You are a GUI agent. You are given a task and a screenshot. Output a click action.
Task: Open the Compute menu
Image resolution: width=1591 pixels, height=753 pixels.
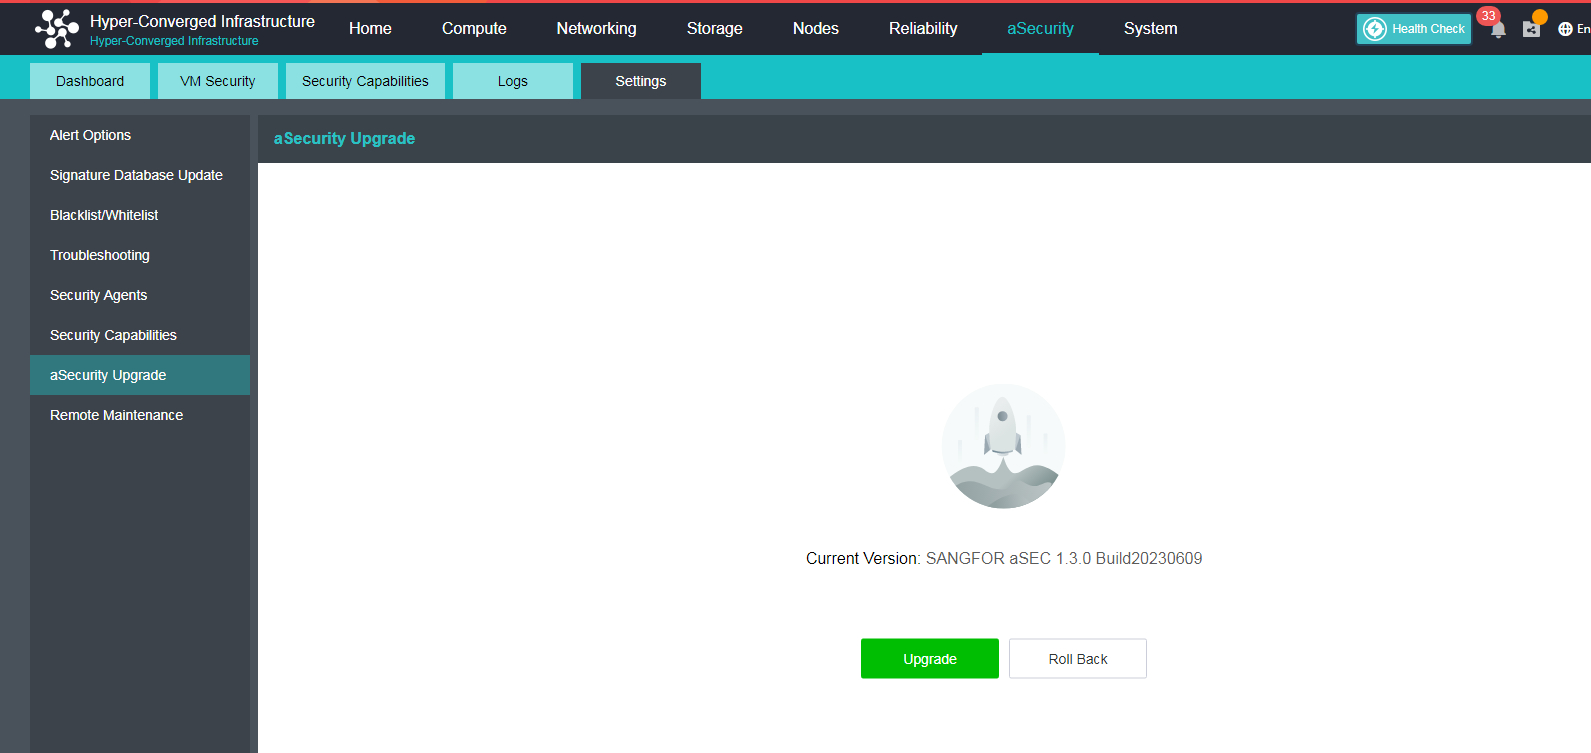click(x=474, y=29)
